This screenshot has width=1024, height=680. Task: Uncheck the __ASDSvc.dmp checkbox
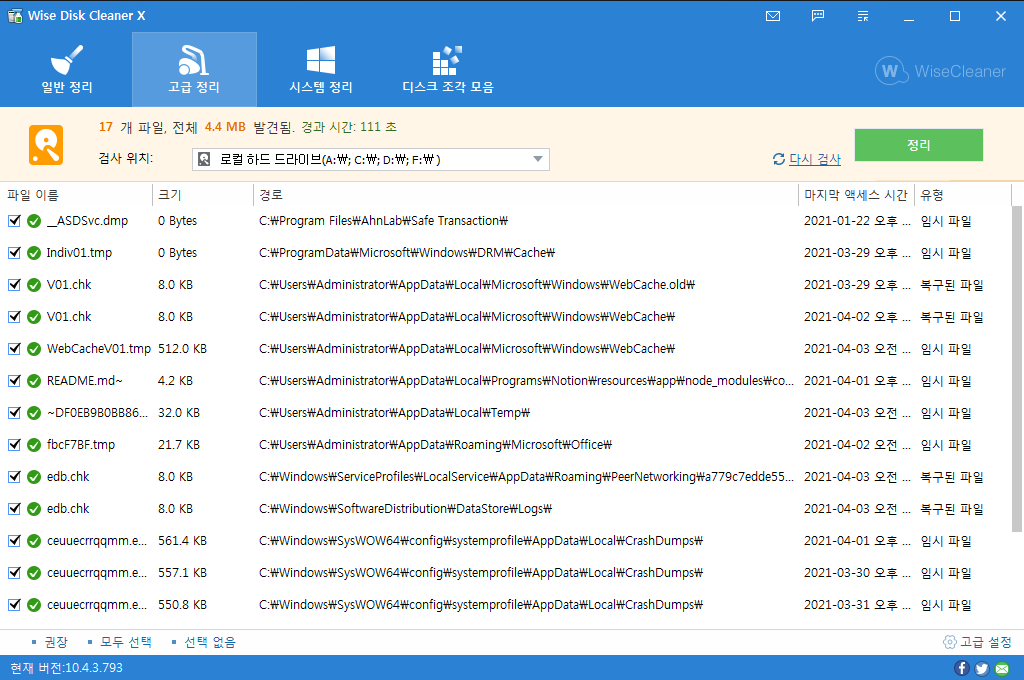coord(14,221)
